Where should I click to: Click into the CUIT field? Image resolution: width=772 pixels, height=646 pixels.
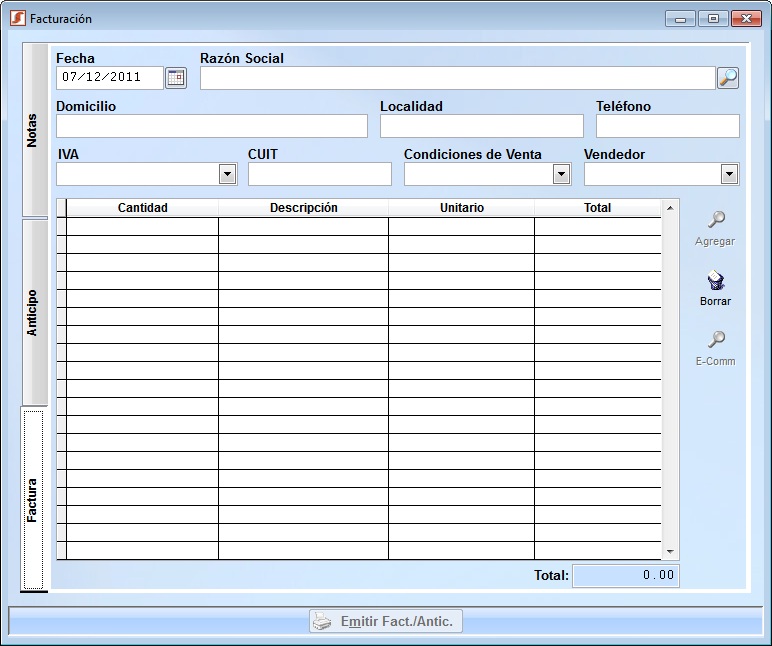click(x=320, y=174)
